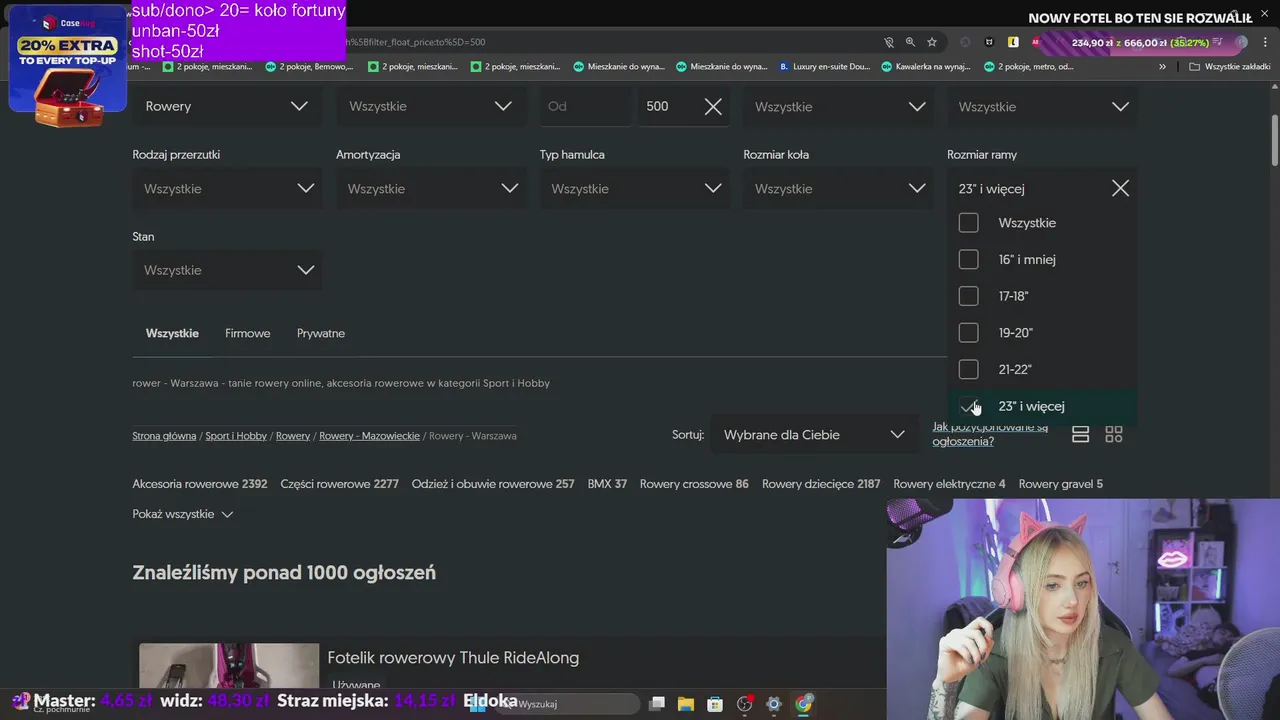Go to Strona główna breadcrumb
The image size is (1280, 720).
[x=164, y=436]
